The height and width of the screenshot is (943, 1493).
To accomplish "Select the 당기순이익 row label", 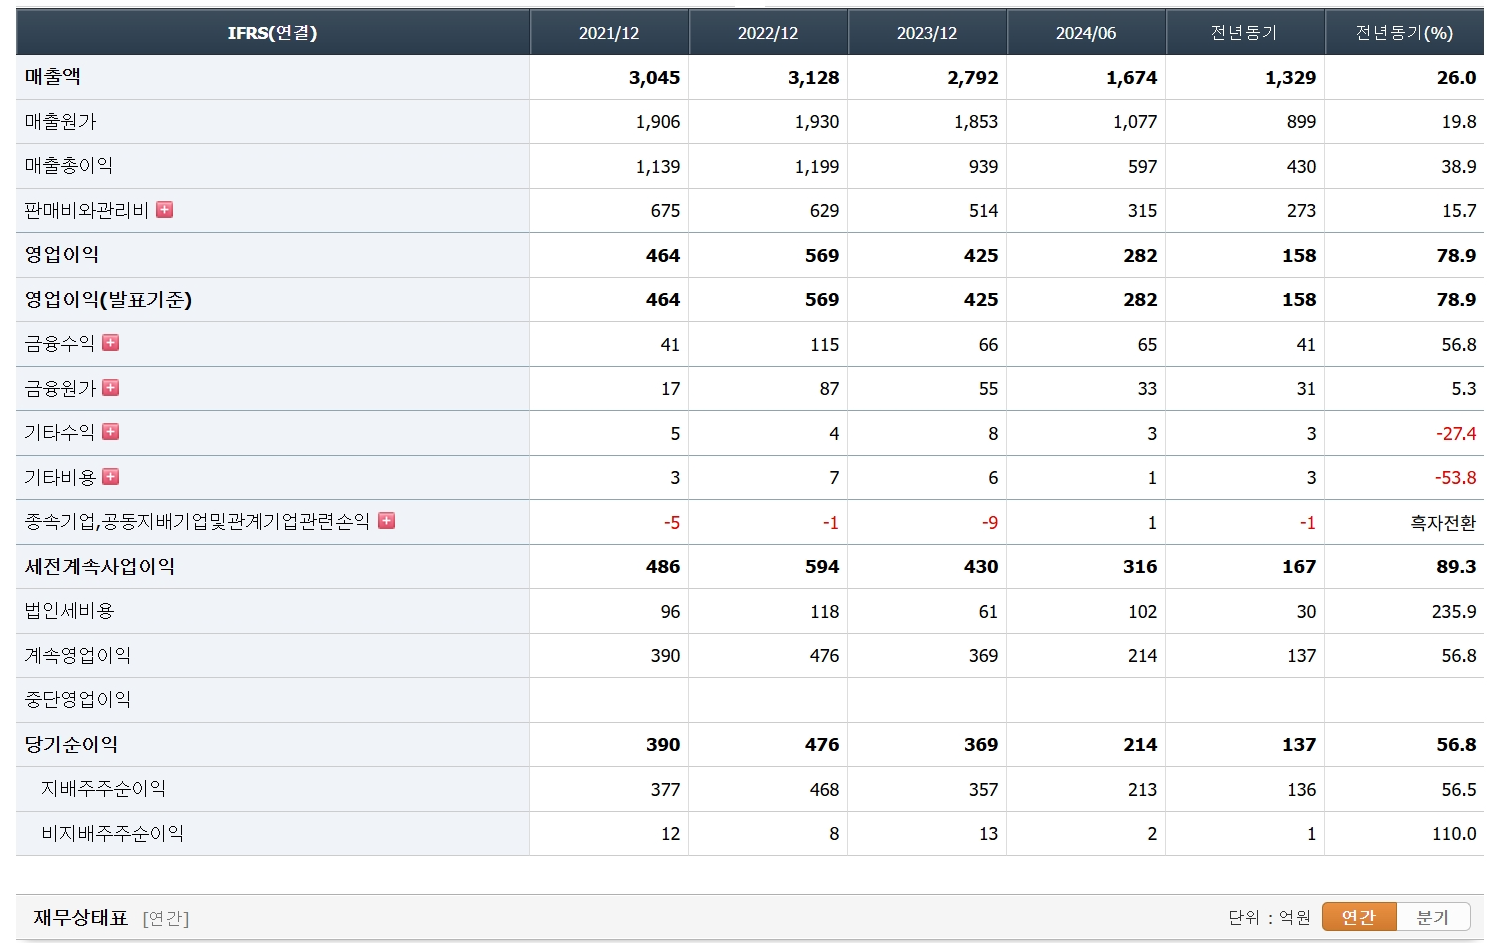I will (x=71, y=745).
